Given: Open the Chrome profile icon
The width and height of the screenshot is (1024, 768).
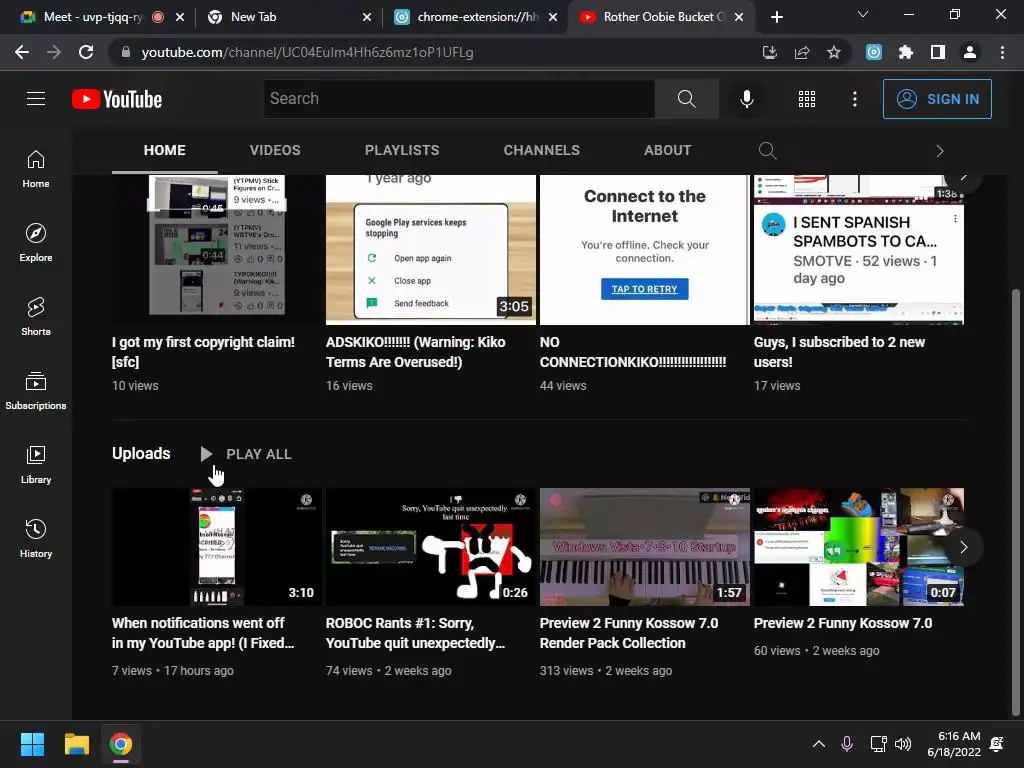Looking at the screenshot, I should click(x=970, y=52).
